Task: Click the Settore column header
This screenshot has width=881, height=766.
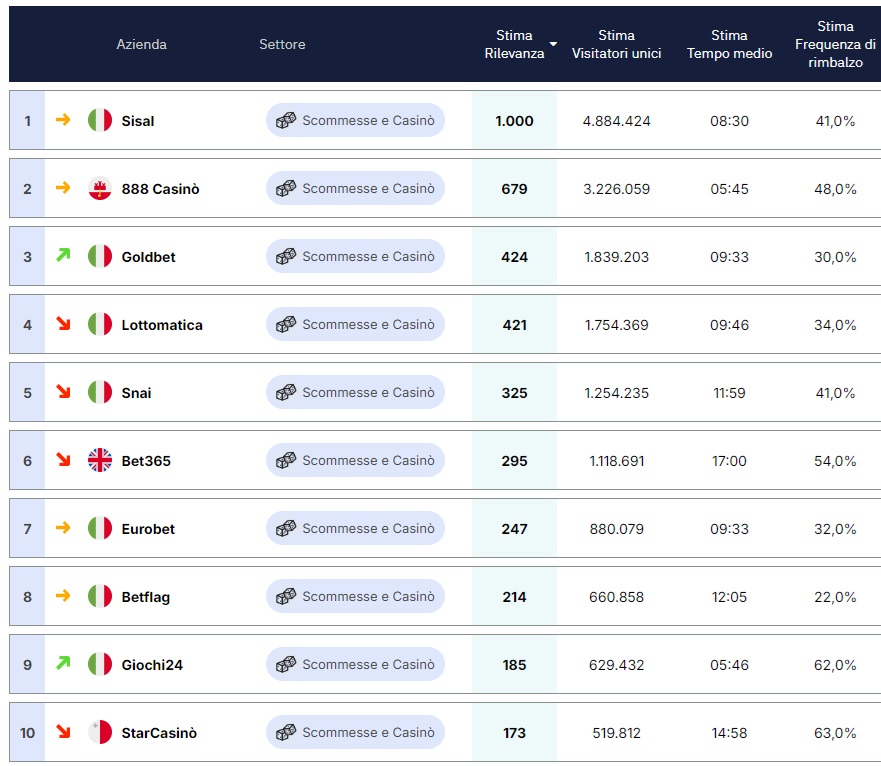Action: [282, 44]
